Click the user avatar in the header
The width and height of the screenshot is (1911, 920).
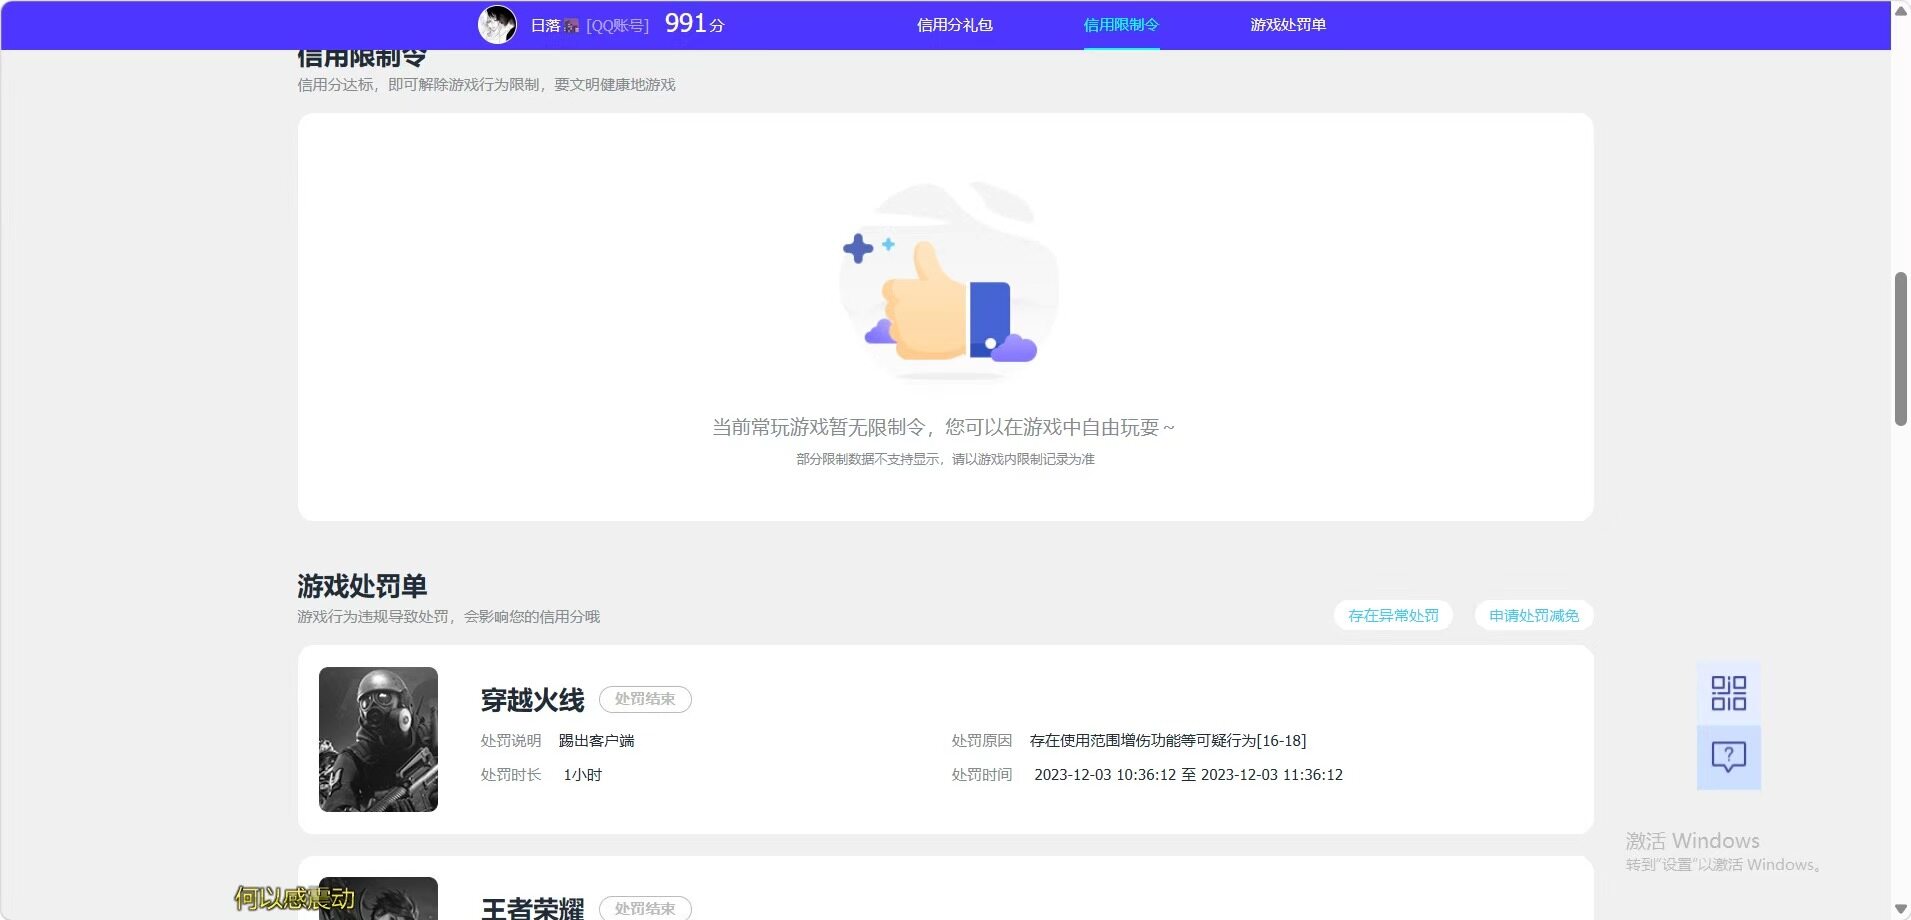click(x=497, y=25)
